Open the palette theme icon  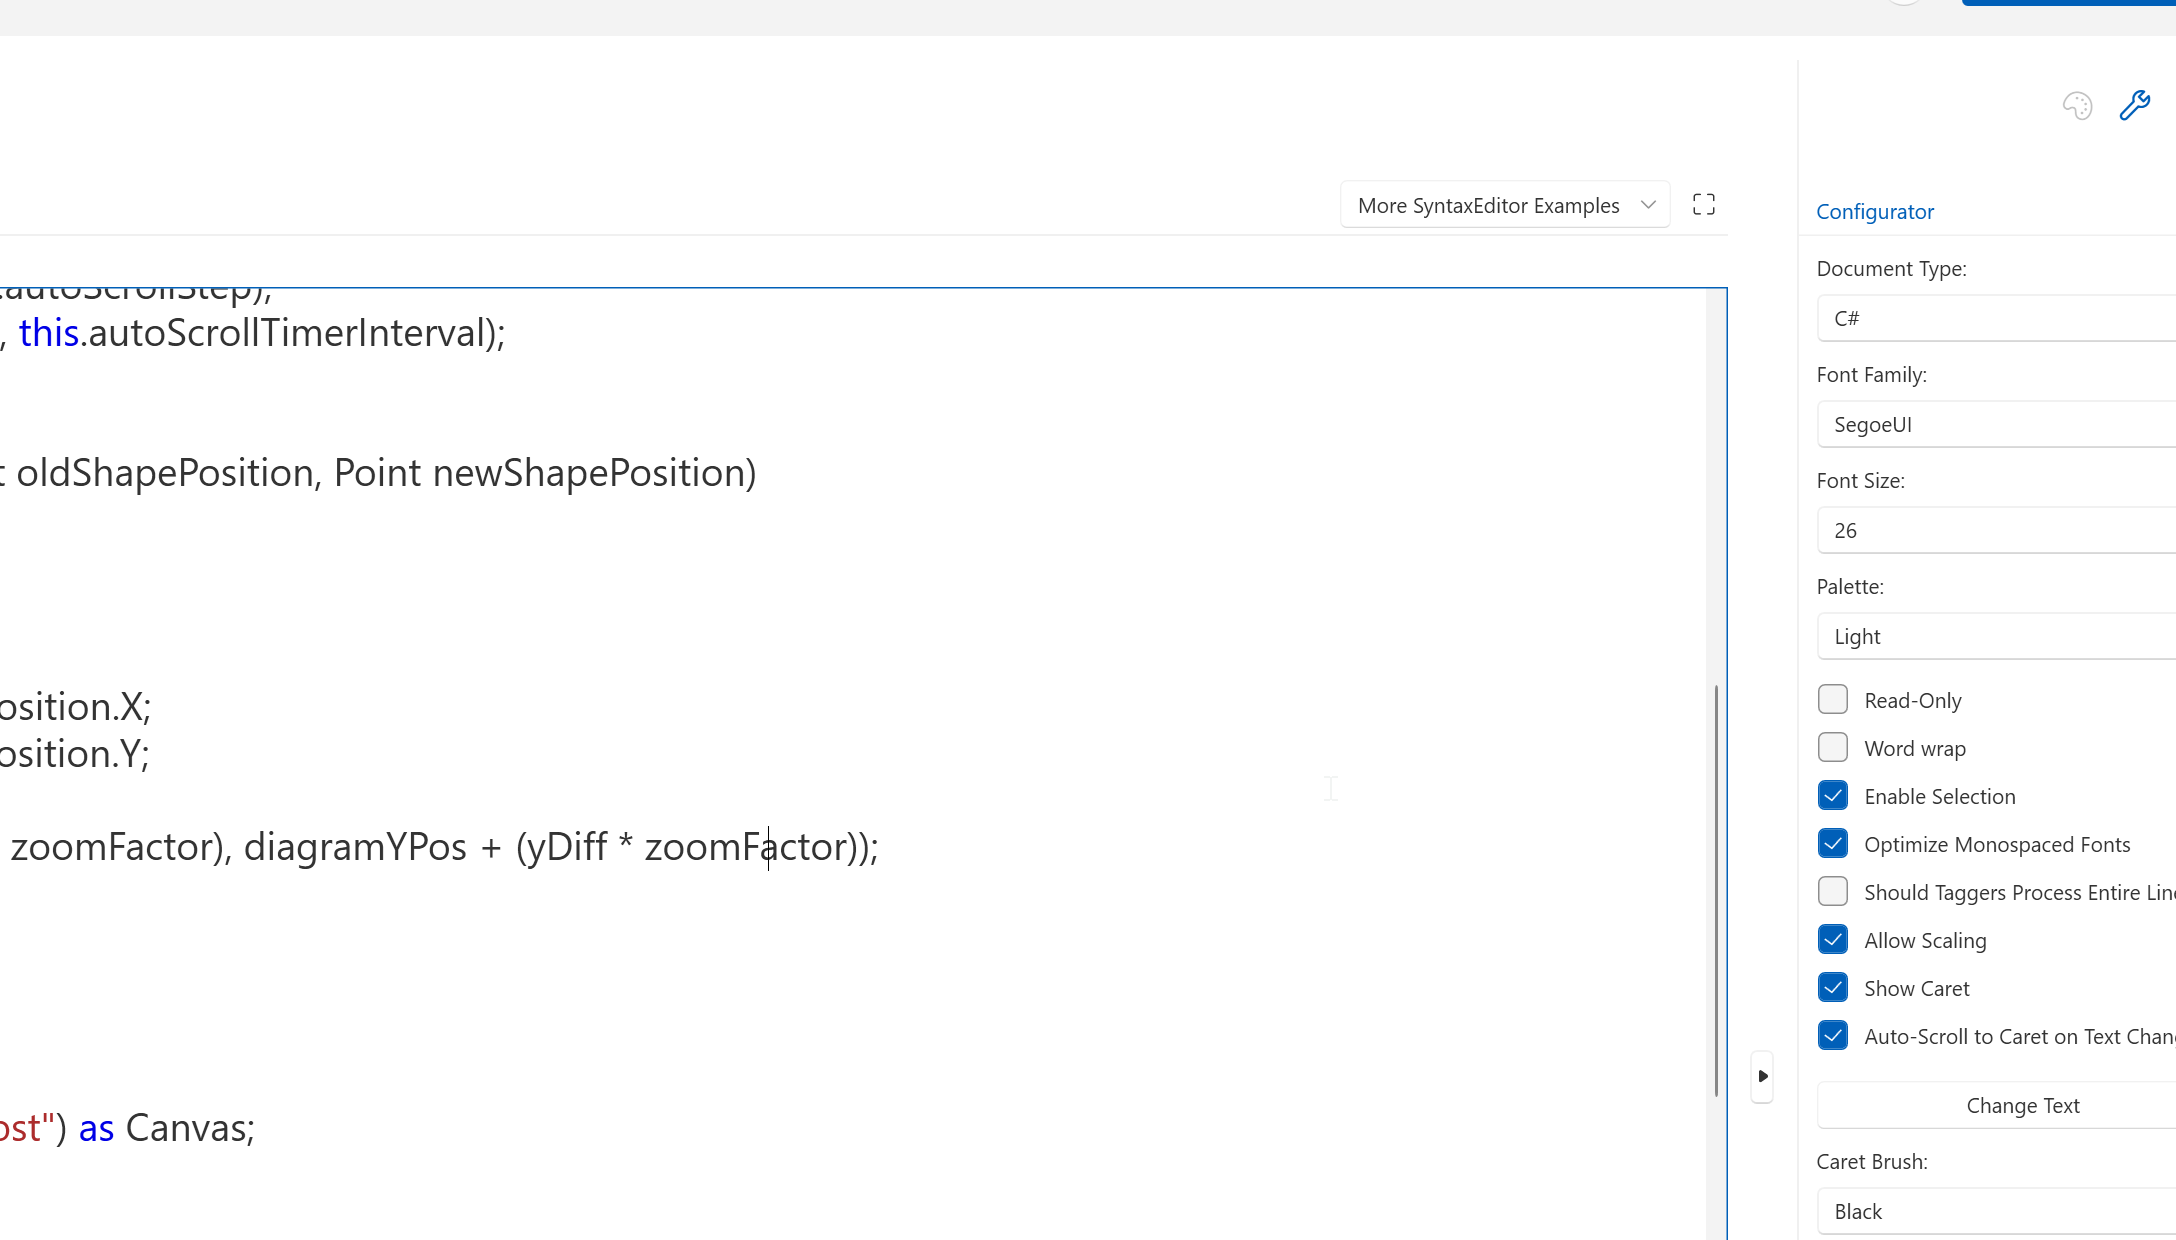pos(2077,106)
